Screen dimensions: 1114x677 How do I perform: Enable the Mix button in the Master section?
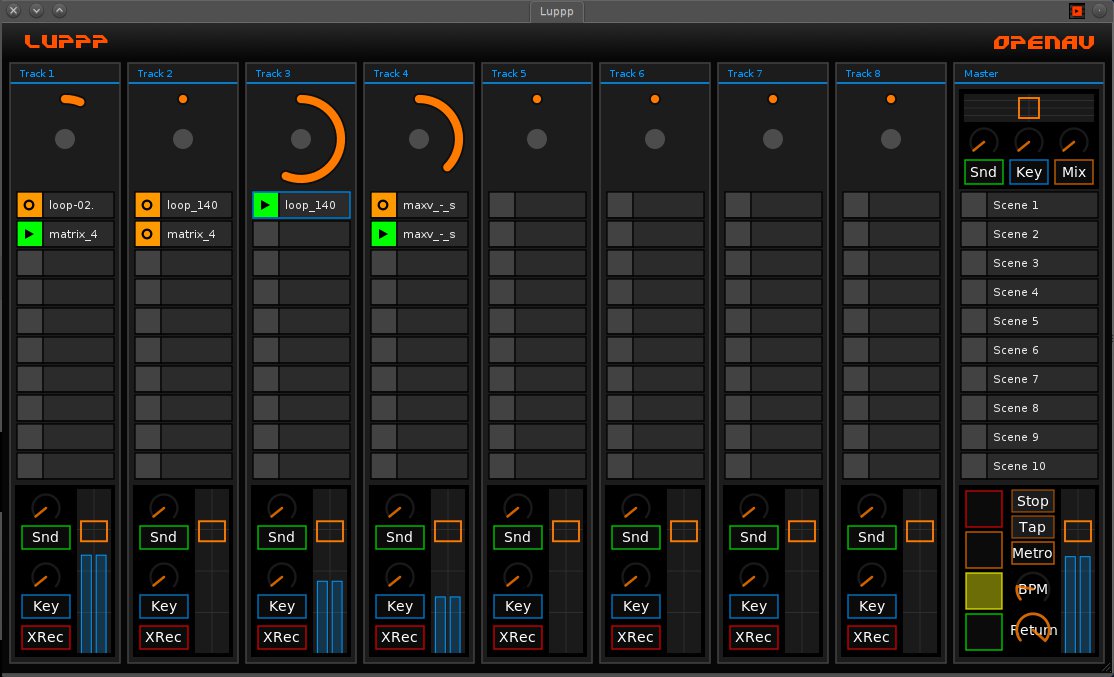(1074, 172)
